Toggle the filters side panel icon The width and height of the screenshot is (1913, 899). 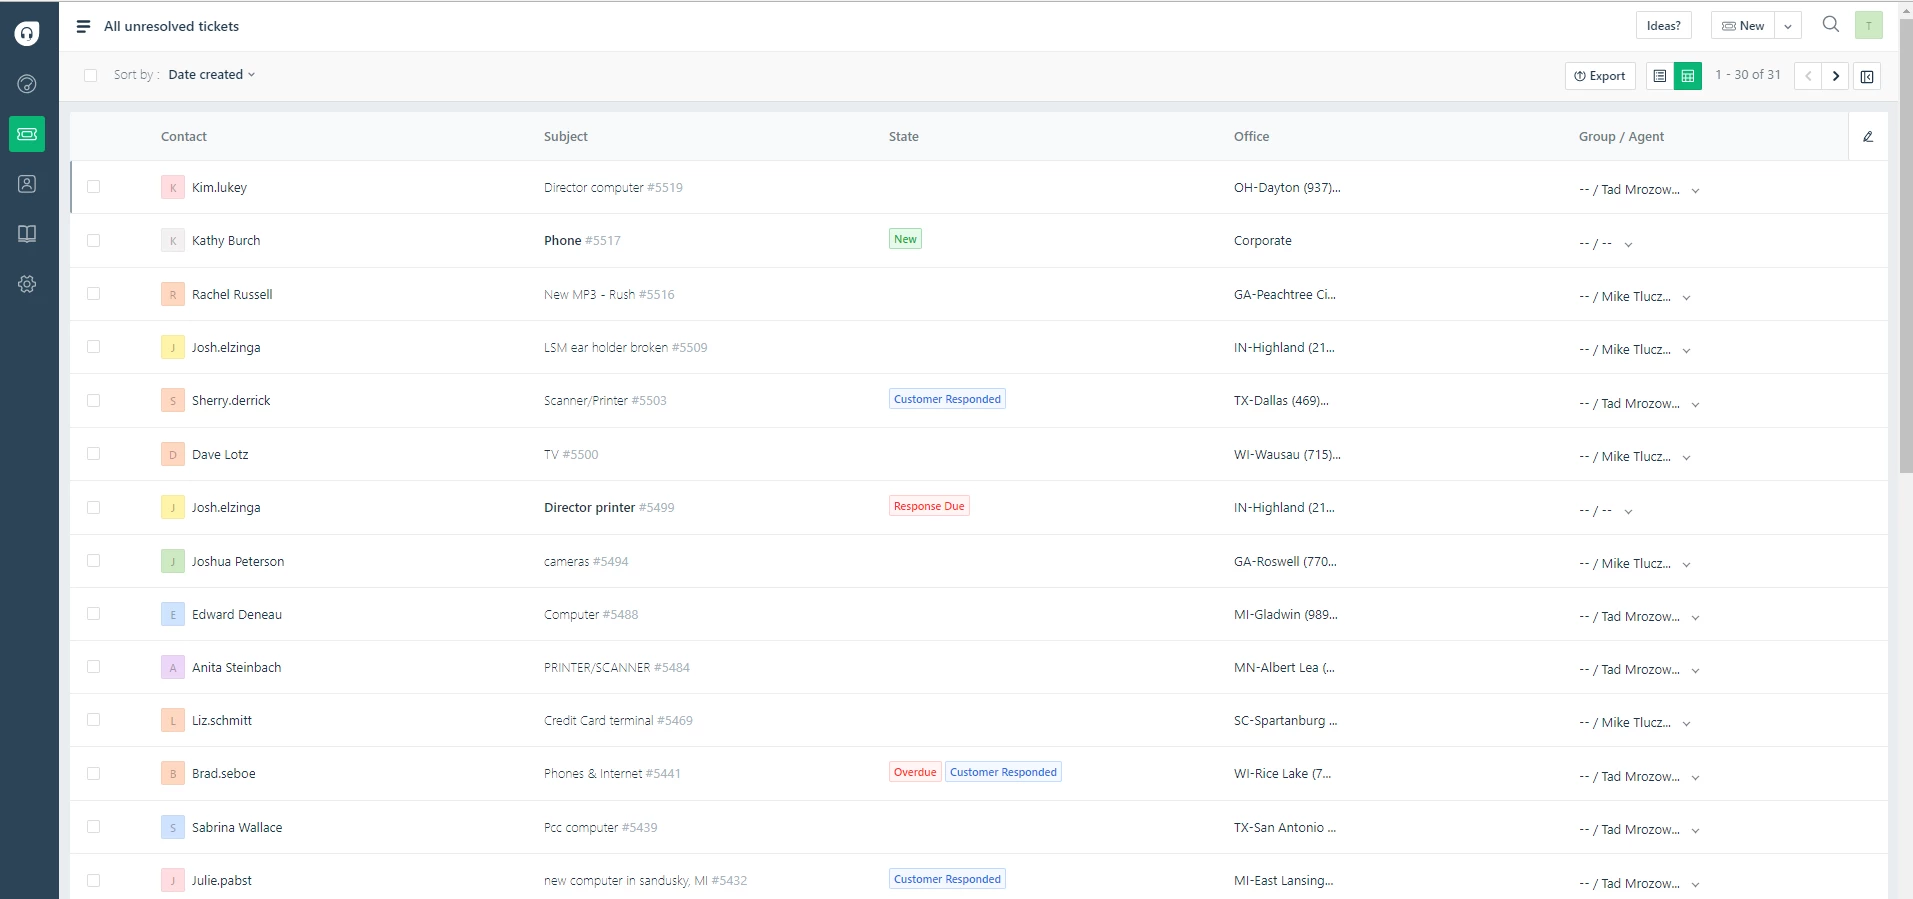1867,76
